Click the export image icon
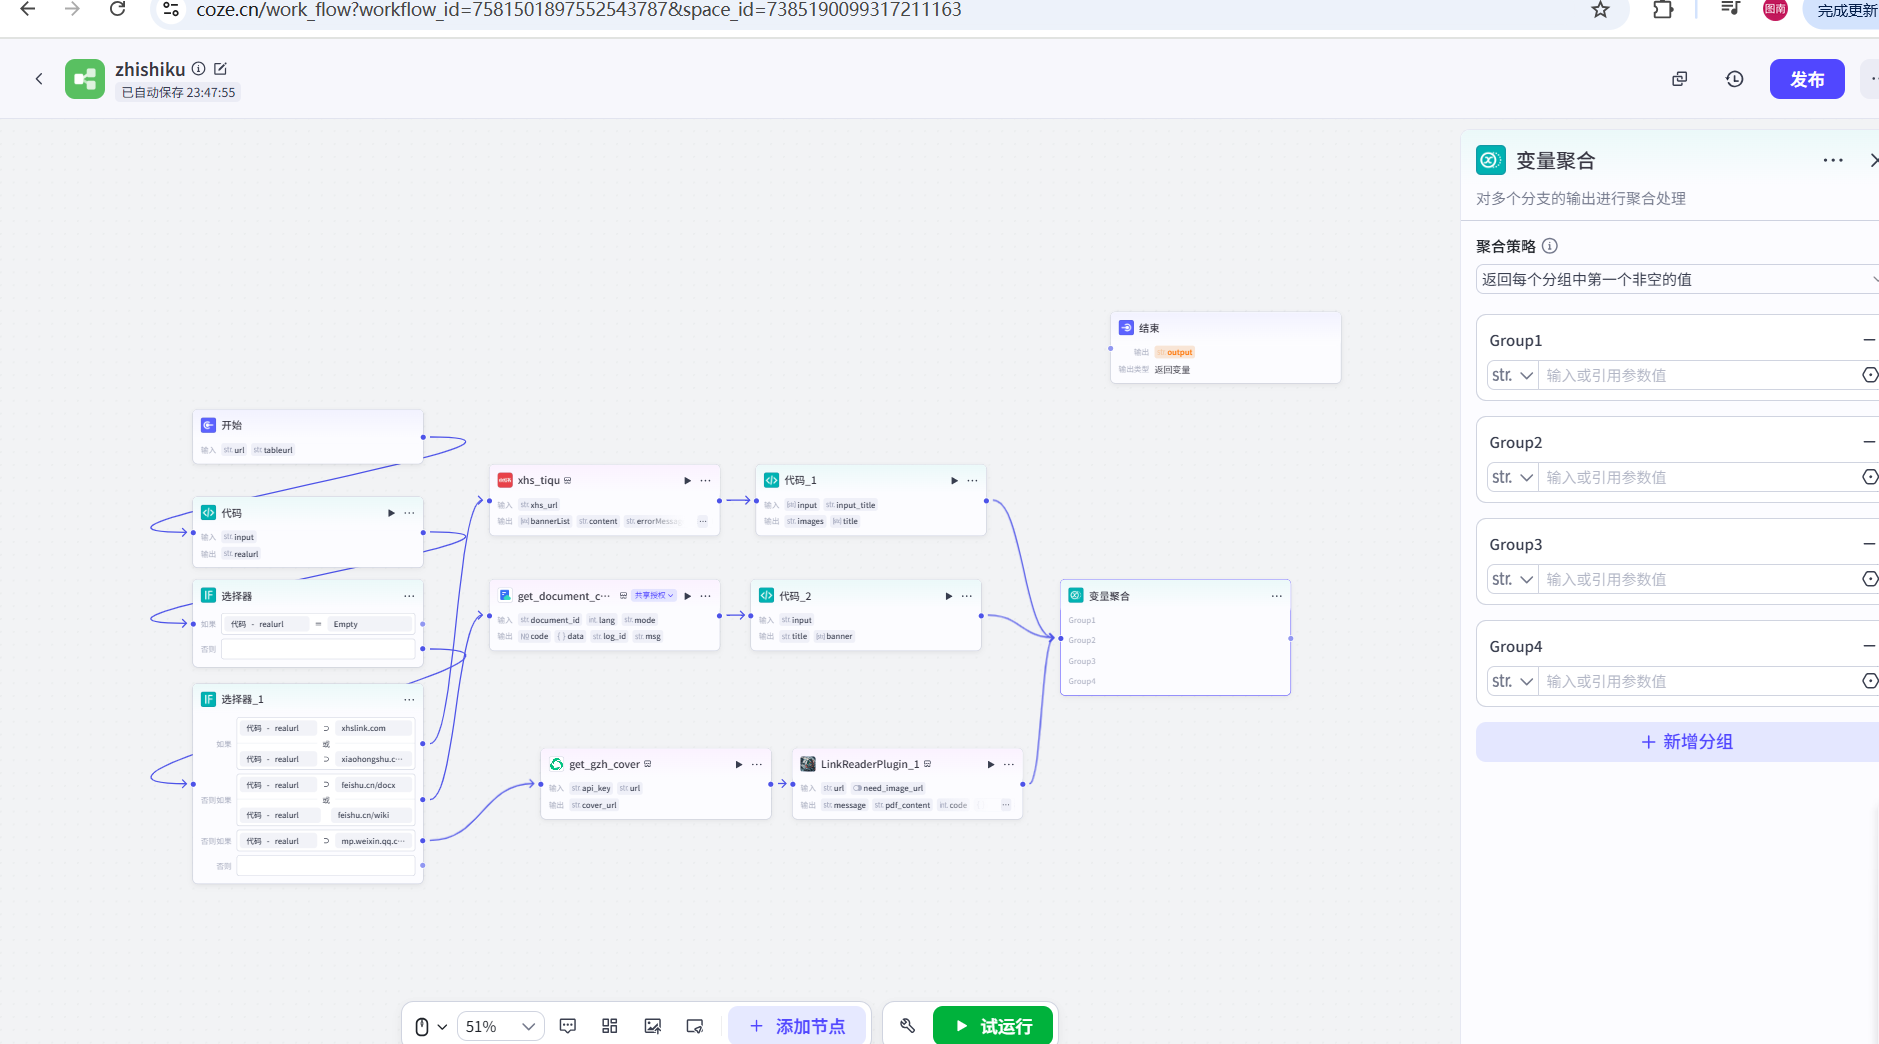 coord(653,1026)
